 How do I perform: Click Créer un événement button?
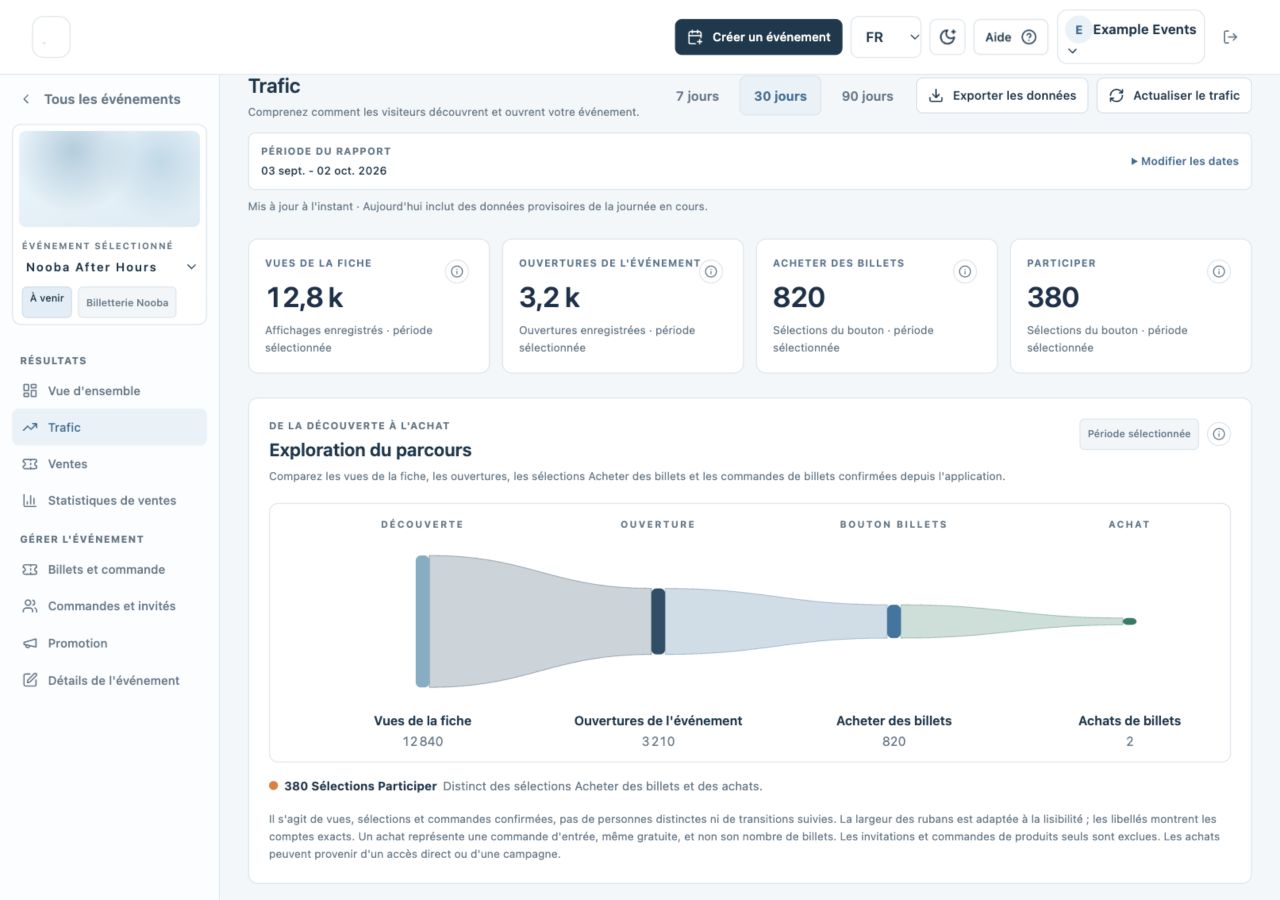(x=759, y=37)
